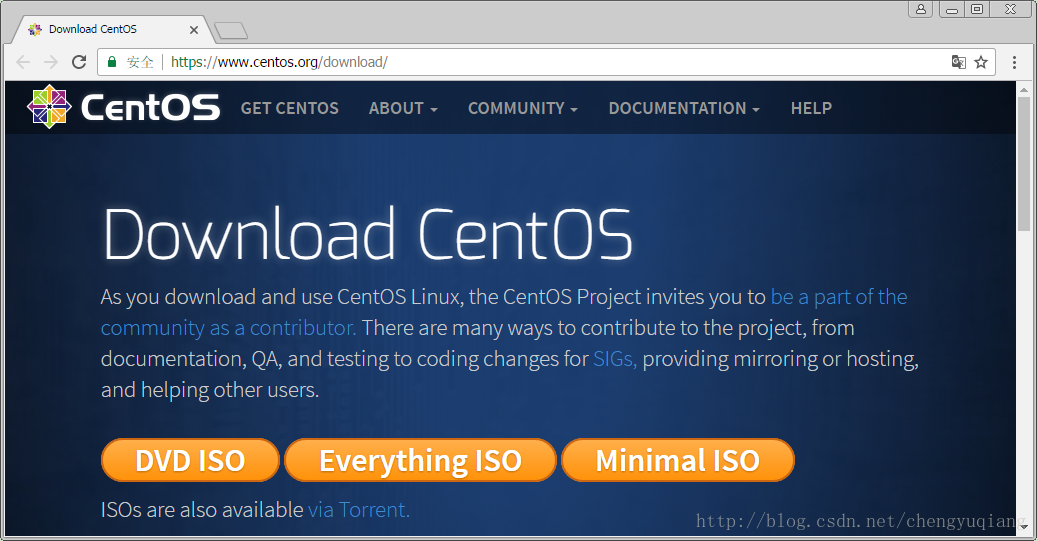
Task: Click the vertical scrollbar thumb
Action: click(1024, 164)
